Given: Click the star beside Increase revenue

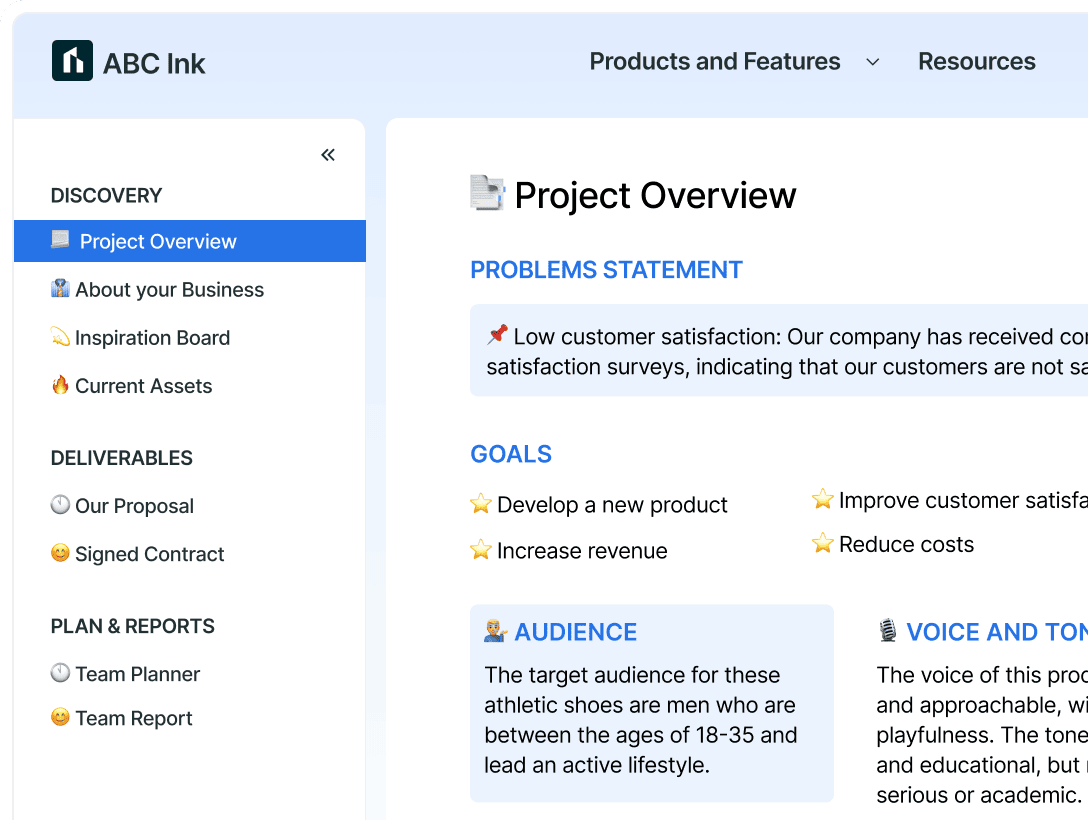Looking at the screenshot, I should pyautogui.click(x=480, y=549).
